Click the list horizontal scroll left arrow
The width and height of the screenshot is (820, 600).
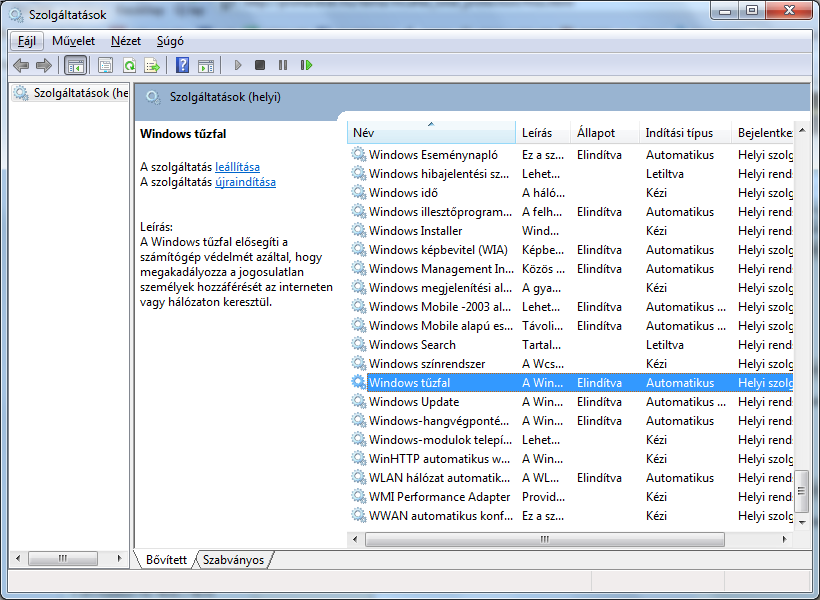tap(356, 539)
